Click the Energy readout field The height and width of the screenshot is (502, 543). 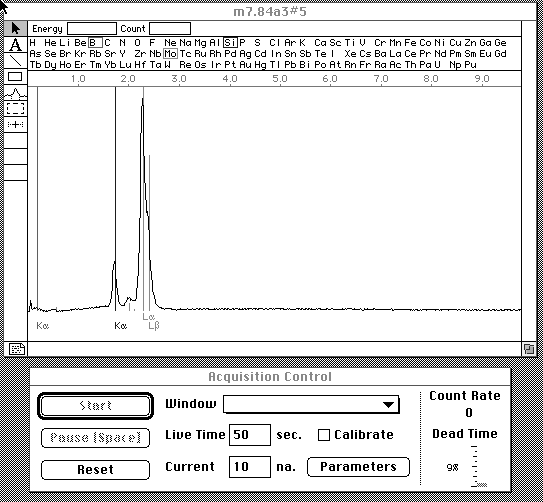[x=92, y=29]
